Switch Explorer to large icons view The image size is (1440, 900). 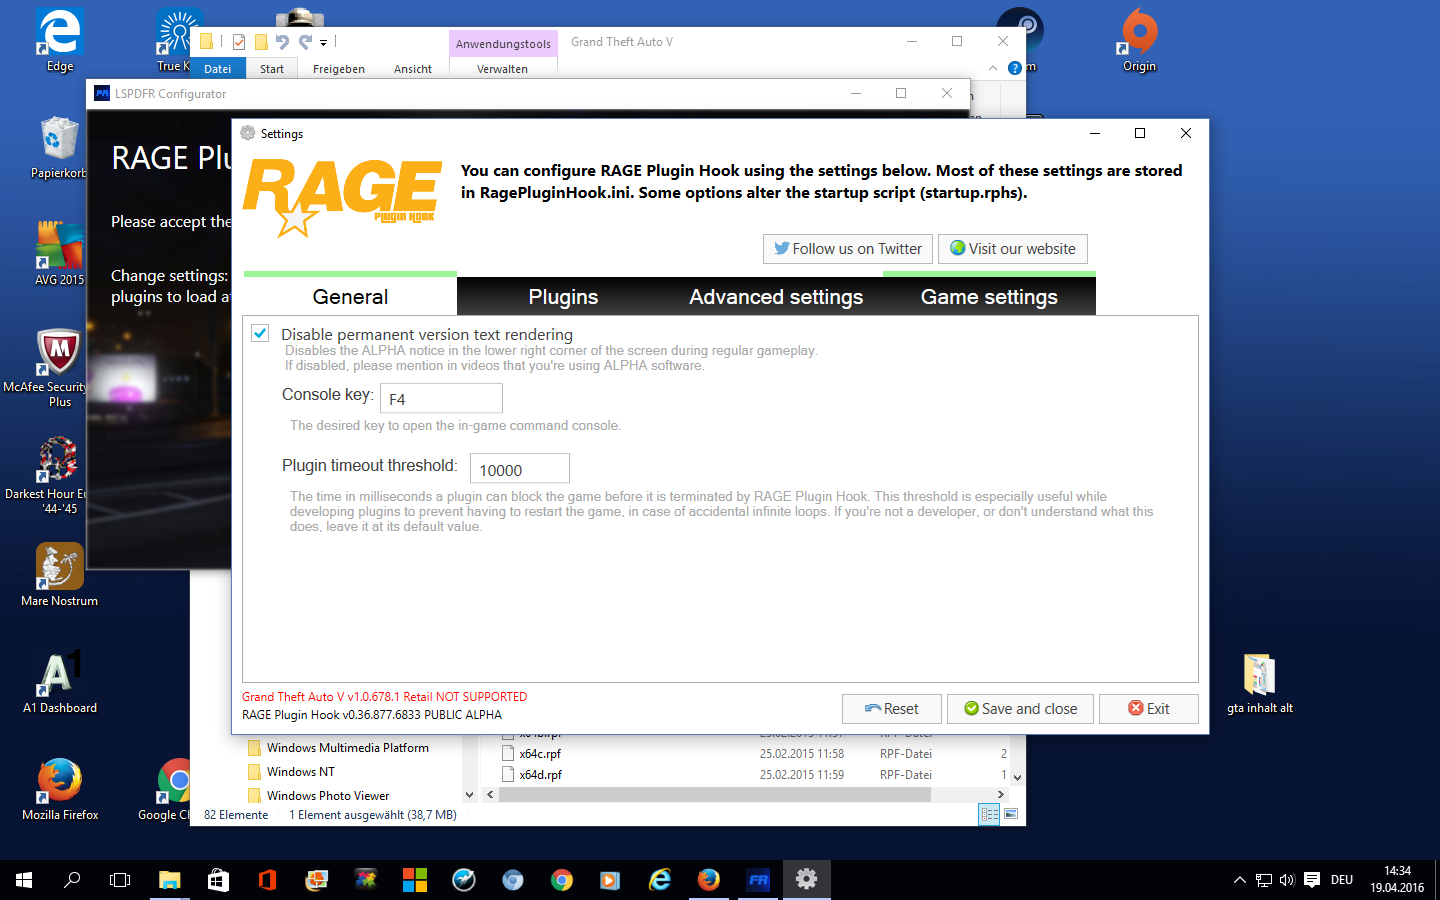1011,815
